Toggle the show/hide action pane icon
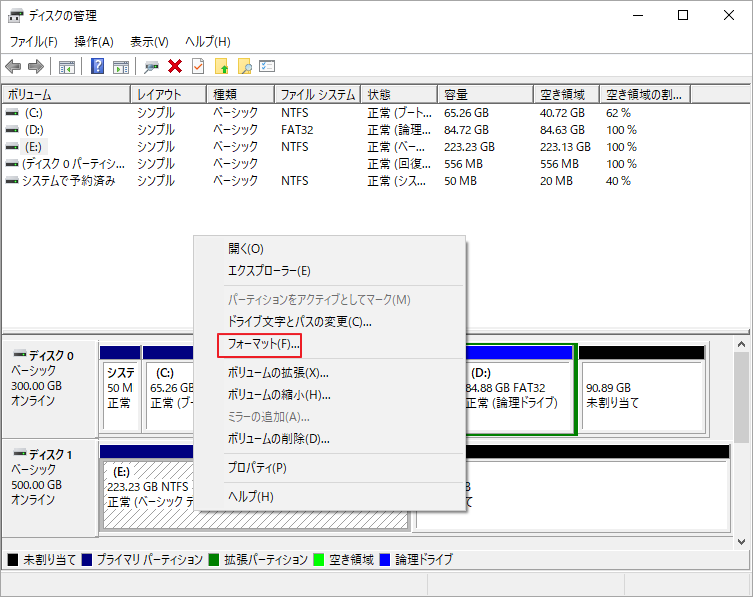 [x=121, y=67]
